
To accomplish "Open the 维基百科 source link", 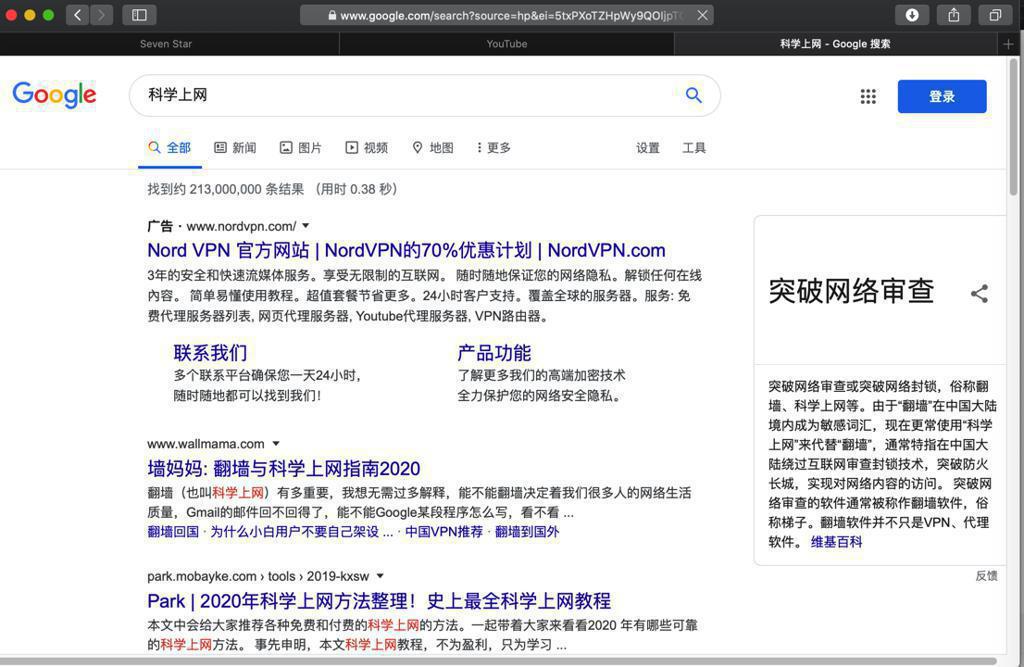I will [x=837, y=542].
